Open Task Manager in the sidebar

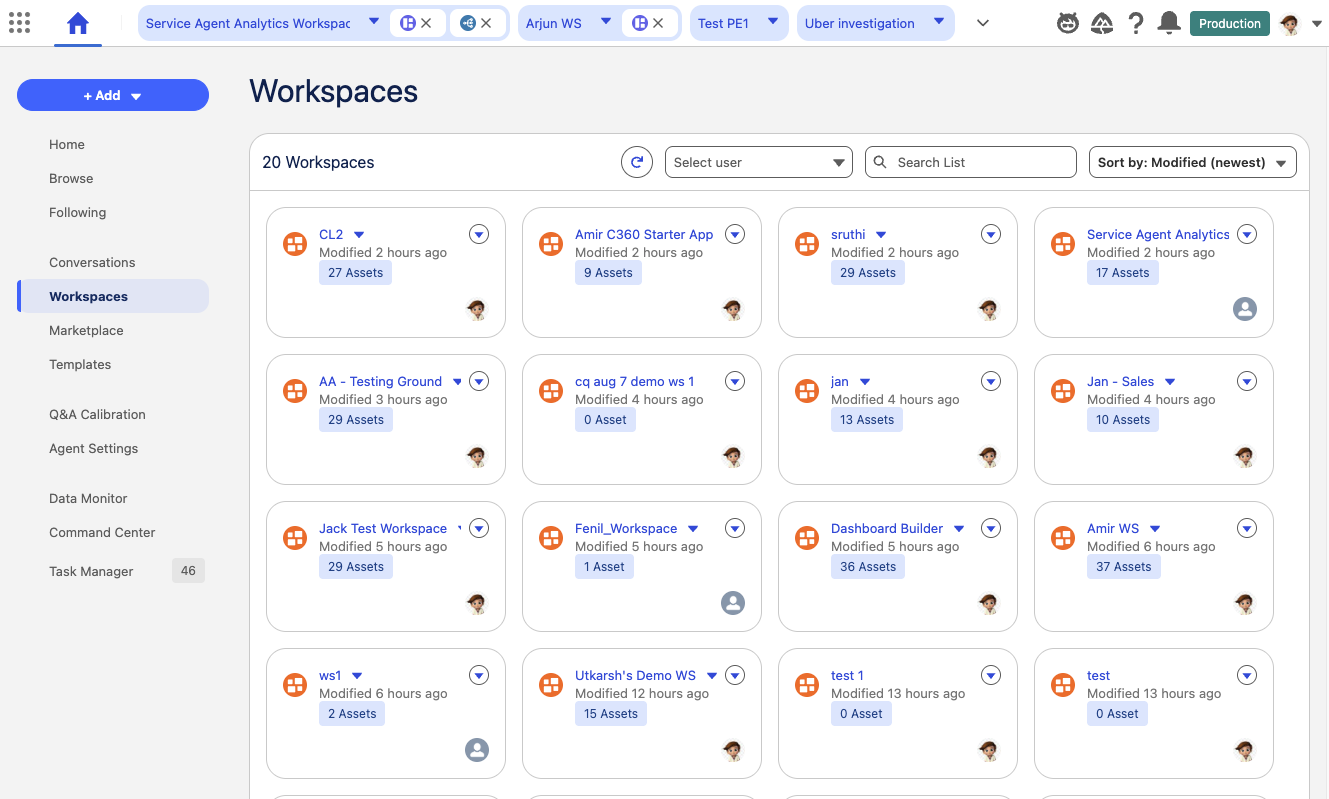[x=91, y=571]
